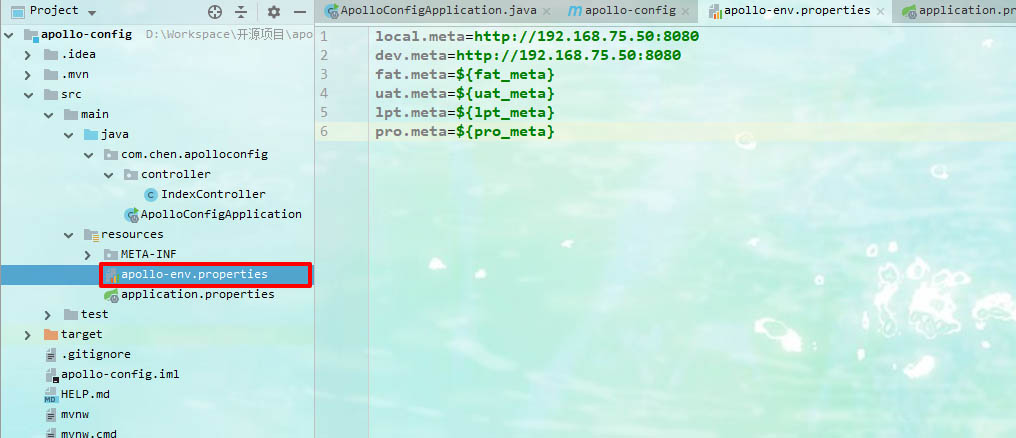Image resolution: width=1016 pixels, height=438 pixels.
Task: Switch to application.properties editor tab
Action: pyautogui.click(x=965, y=11)
